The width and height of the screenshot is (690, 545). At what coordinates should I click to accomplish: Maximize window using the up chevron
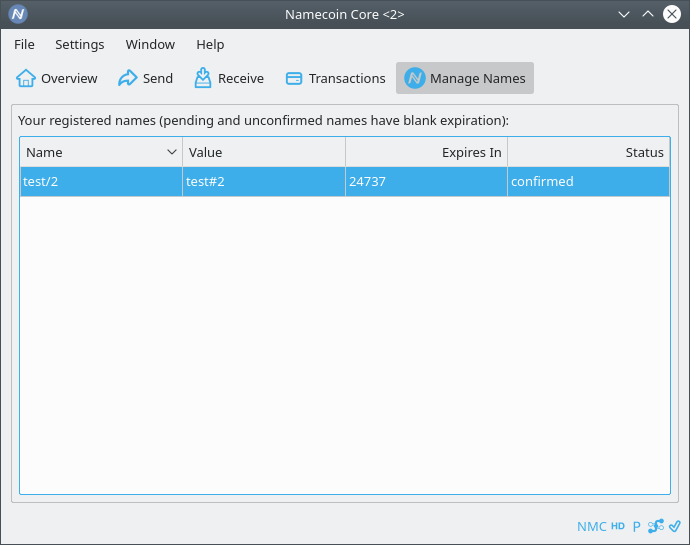click(x=648, y=14)
